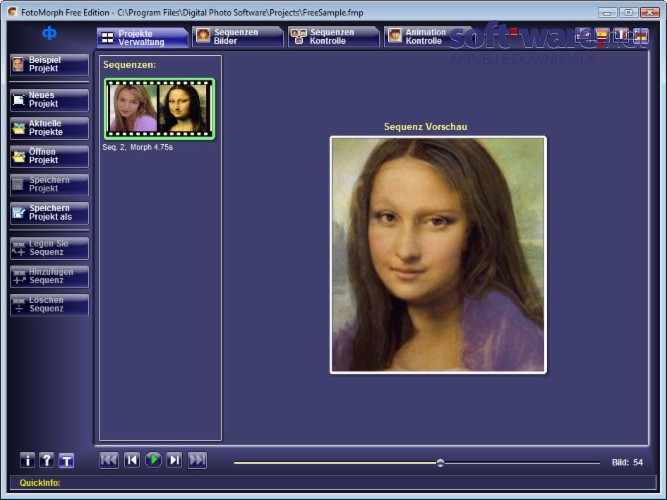Click the 'Bild: 54' frame counter

click(627, 462)
